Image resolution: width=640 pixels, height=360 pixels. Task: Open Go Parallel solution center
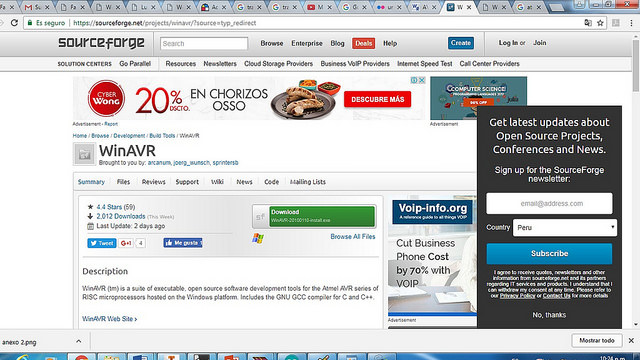[135, 64]
